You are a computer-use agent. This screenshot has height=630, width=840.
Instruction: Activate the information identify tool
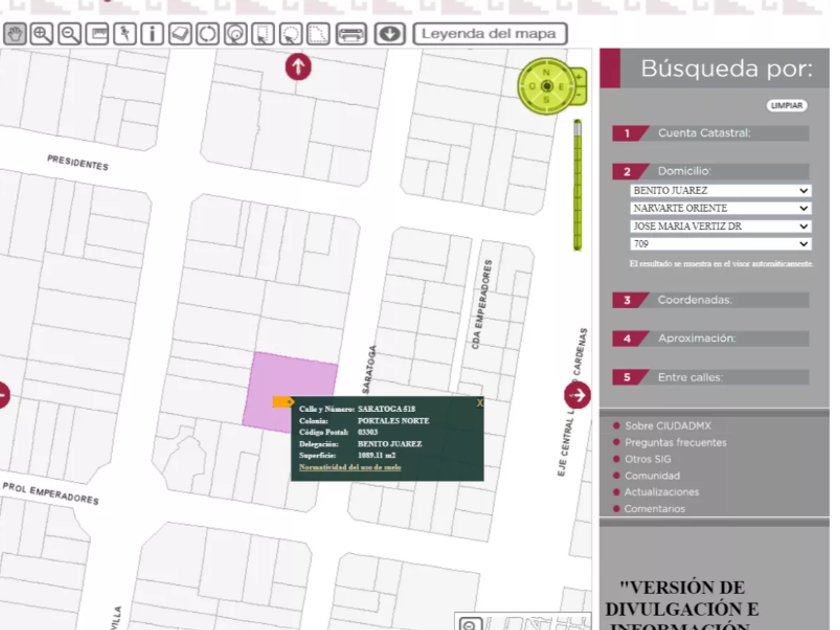coord(152,34)
